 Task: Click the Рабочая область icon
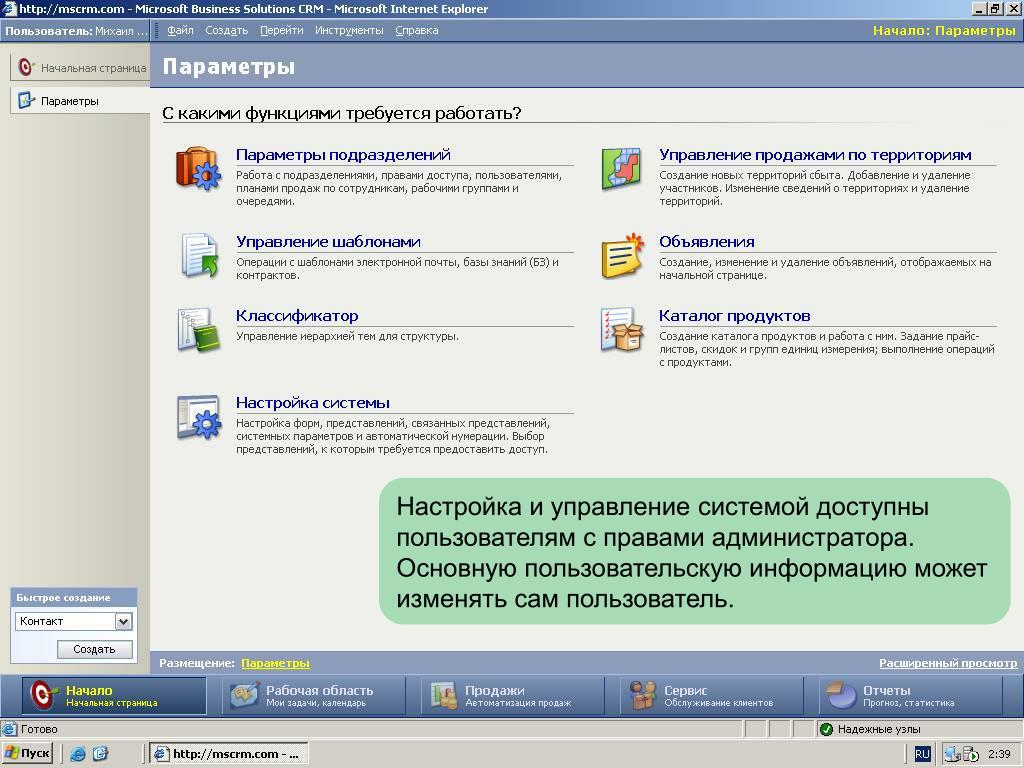point(244,696)
